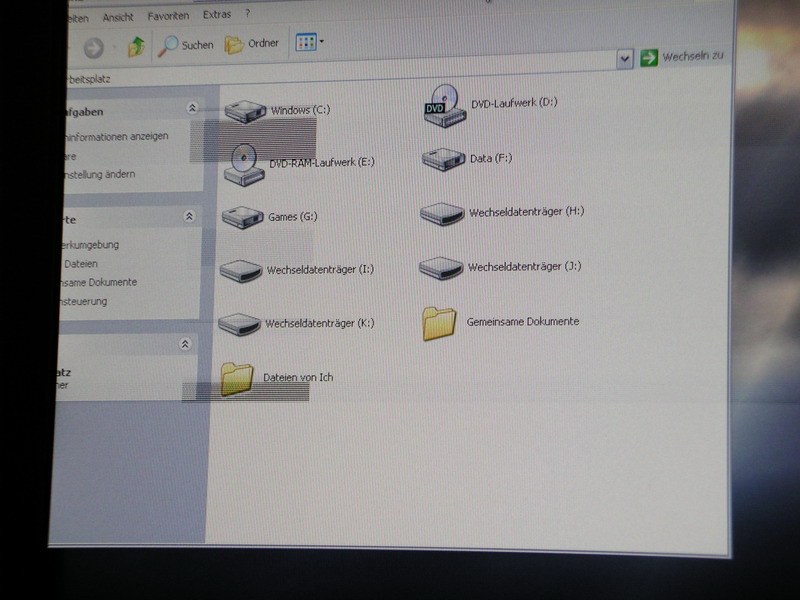Open the Gemeinsame Dokumente folder

[x=439, y=323]
